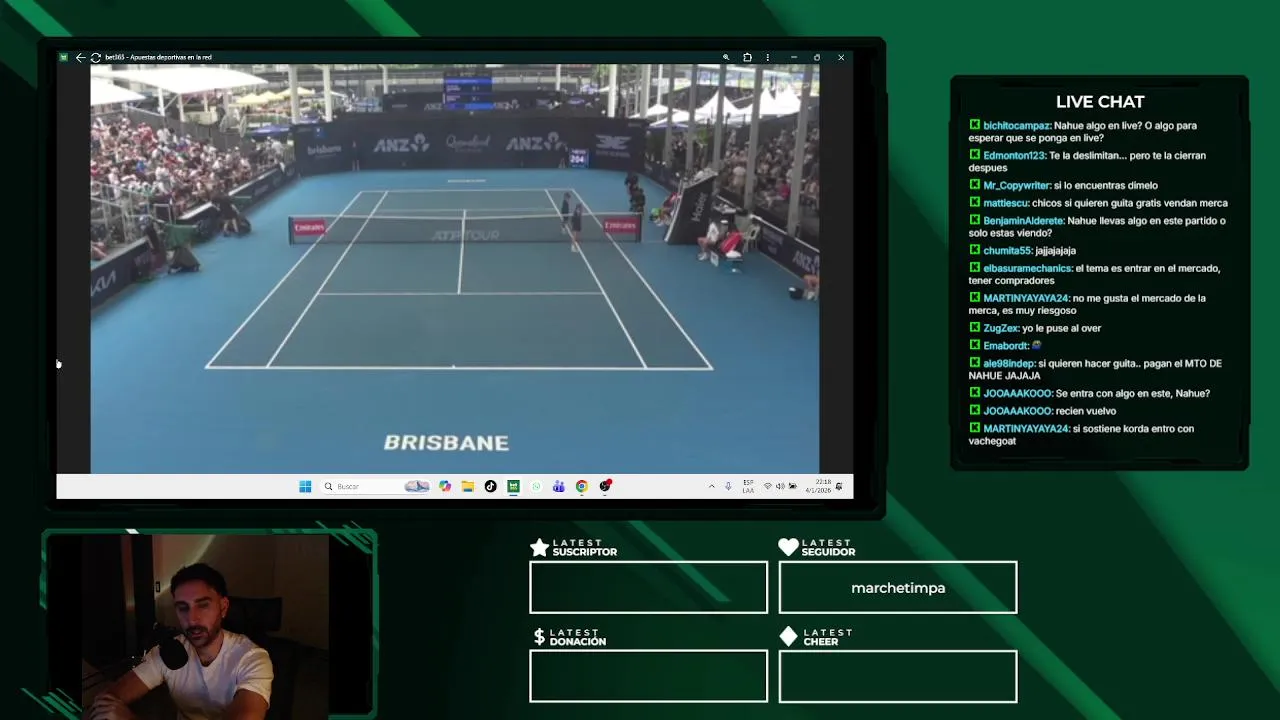Reload the bet365 page
Screen dimensions: 1280x720
tap(95, 57)
